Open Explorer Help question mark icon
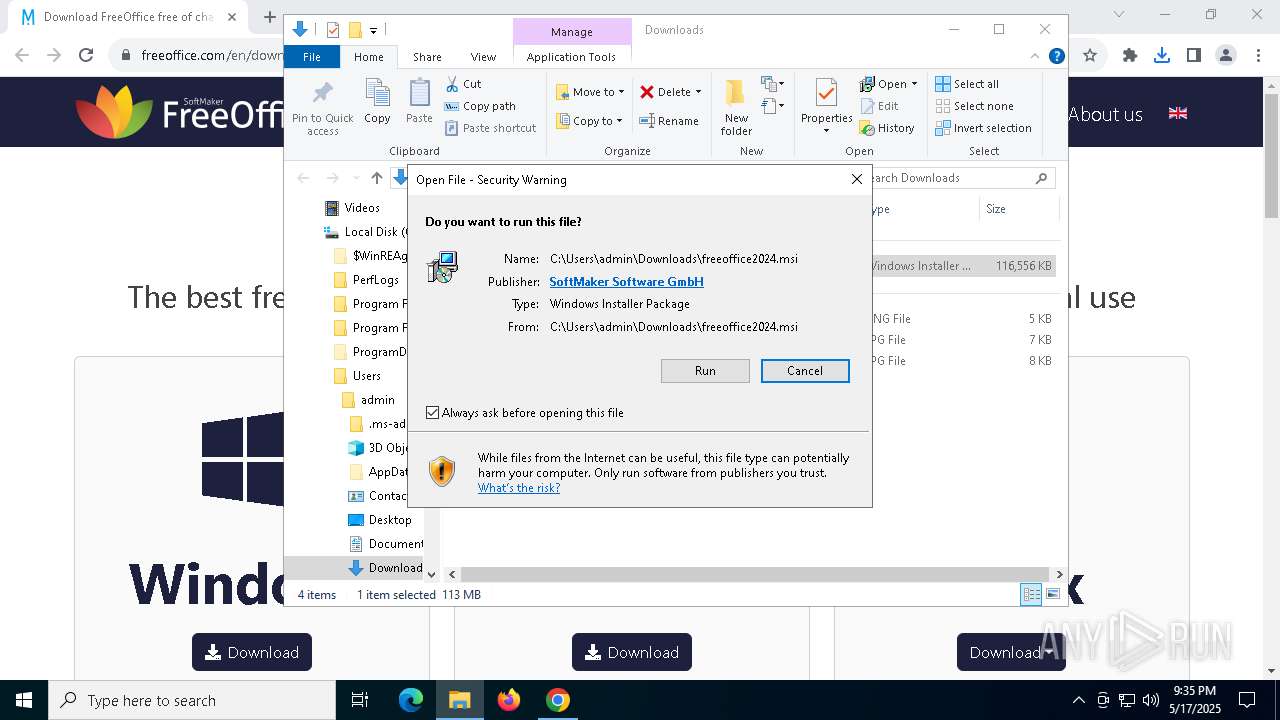This screenshot has height=720, width=1280. click(x=1056, y=56)
